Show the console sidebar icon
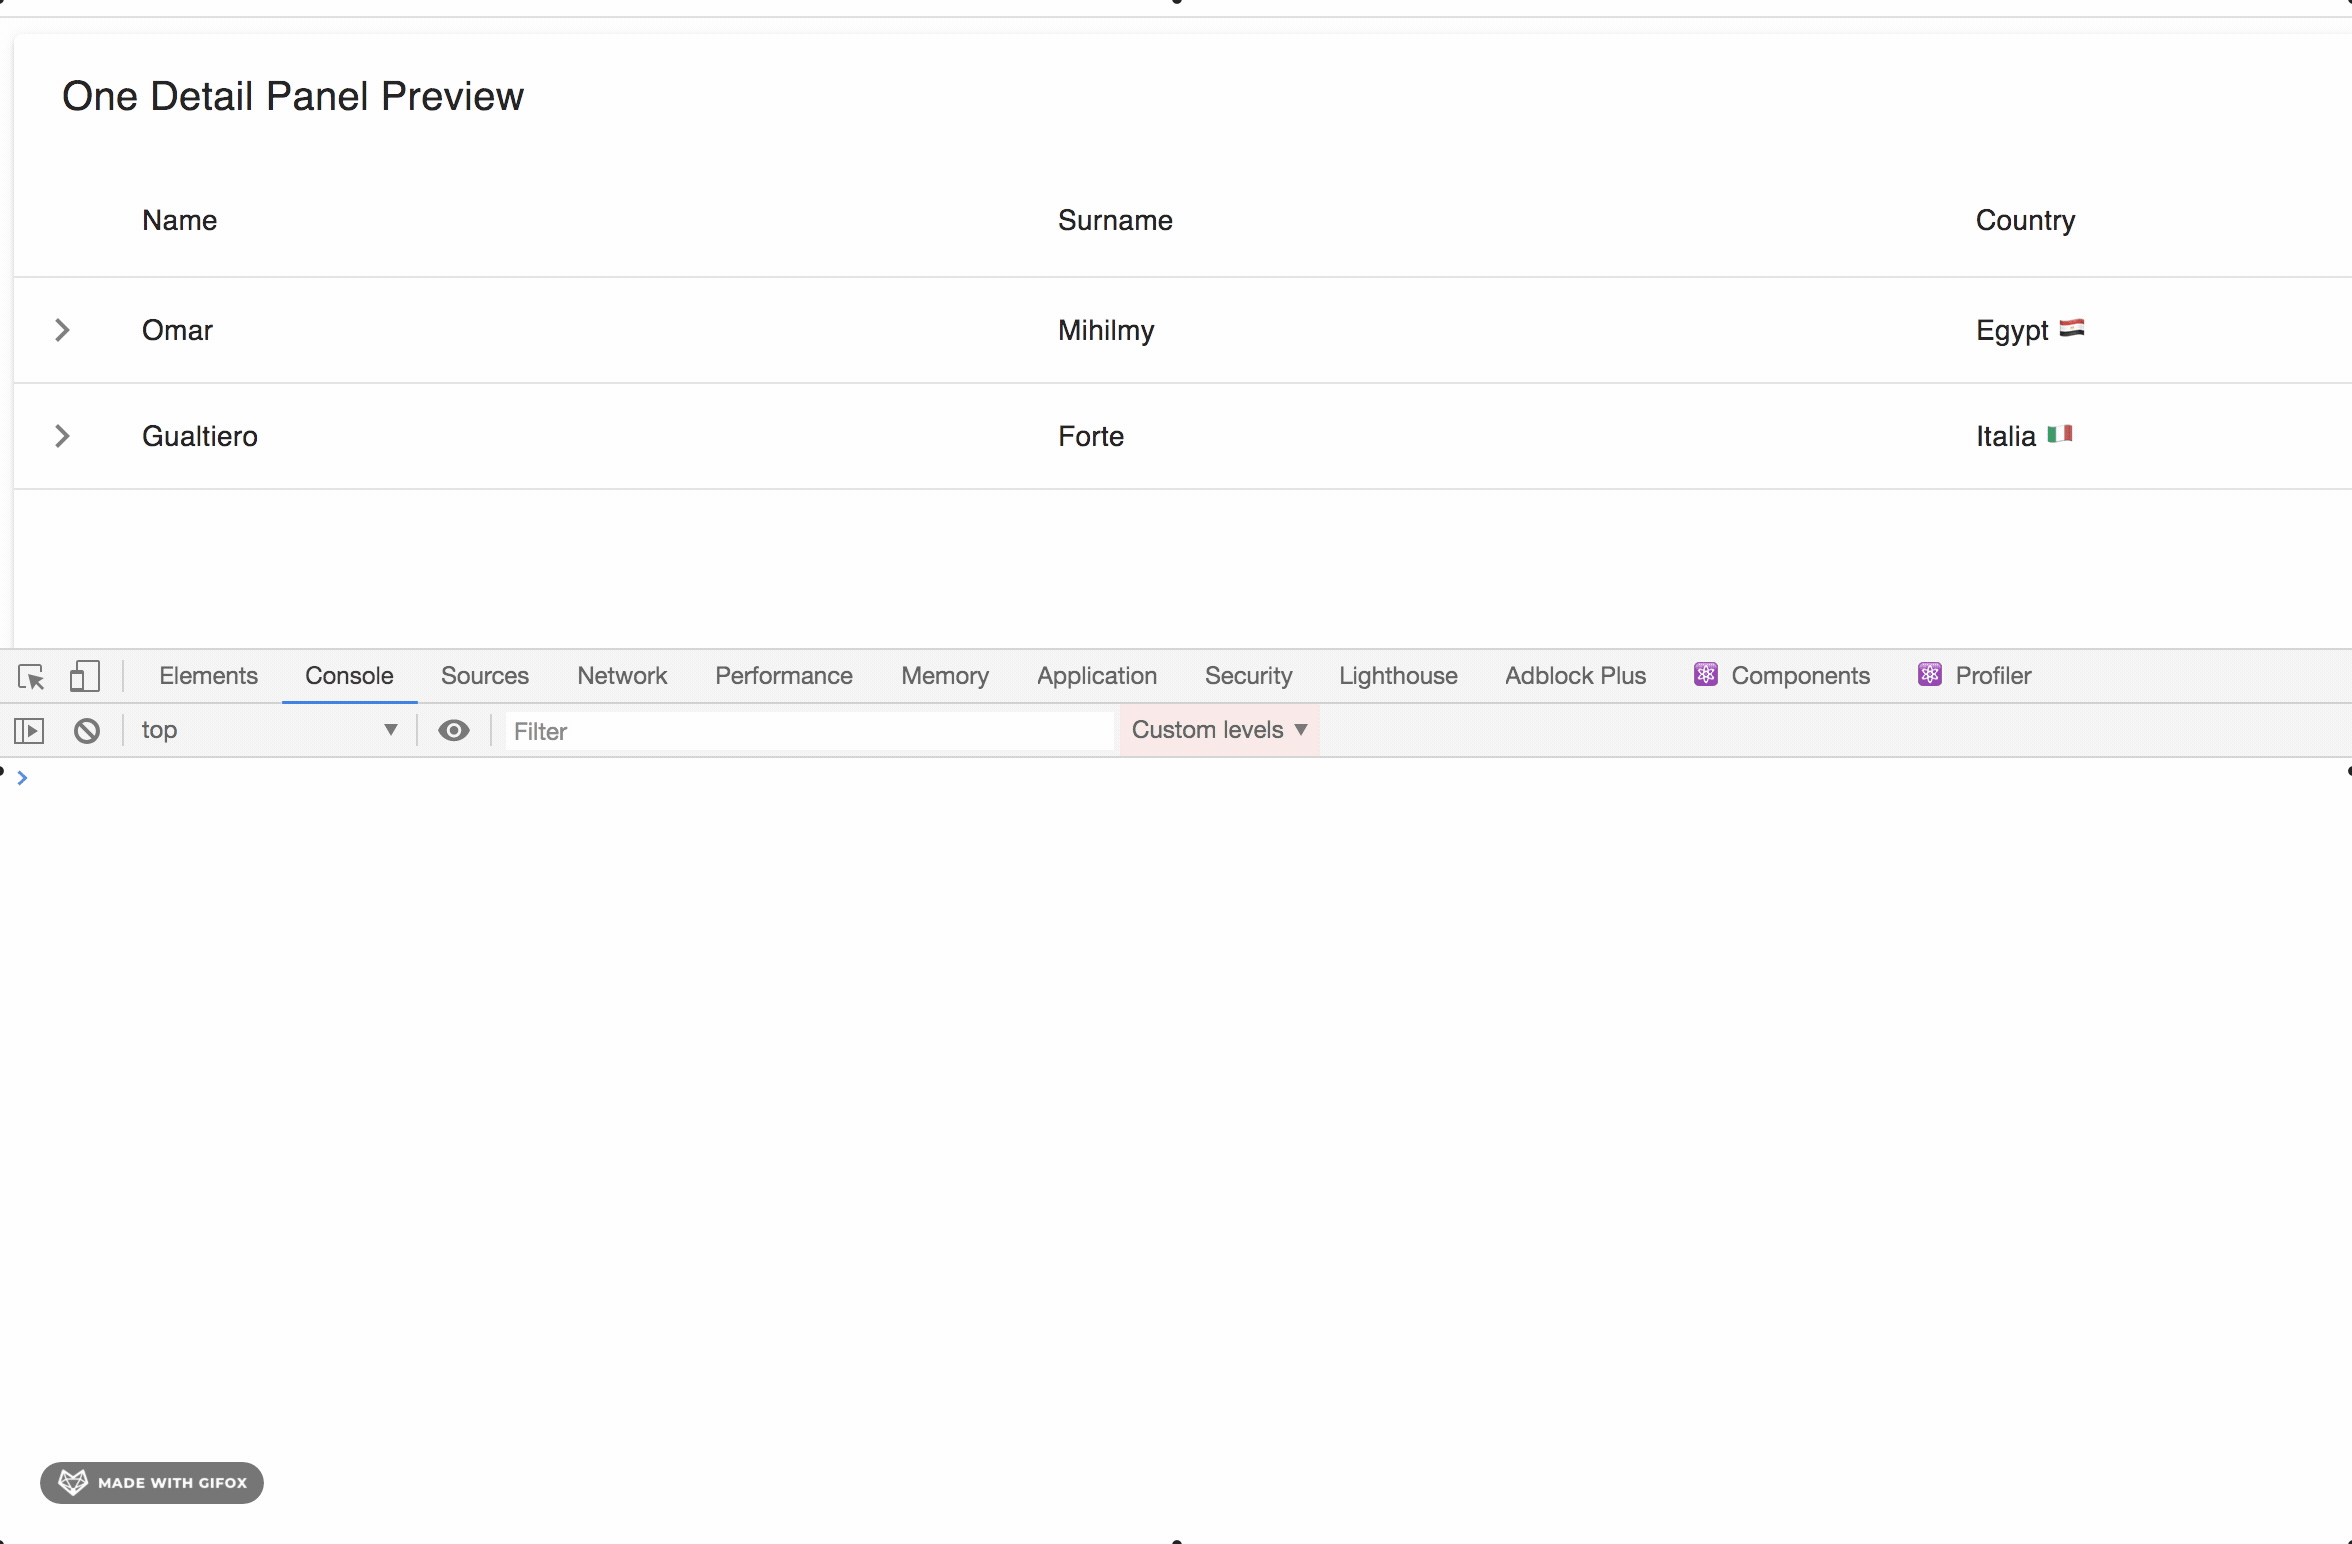The image size is (2352, 1544). click(29, 730)
